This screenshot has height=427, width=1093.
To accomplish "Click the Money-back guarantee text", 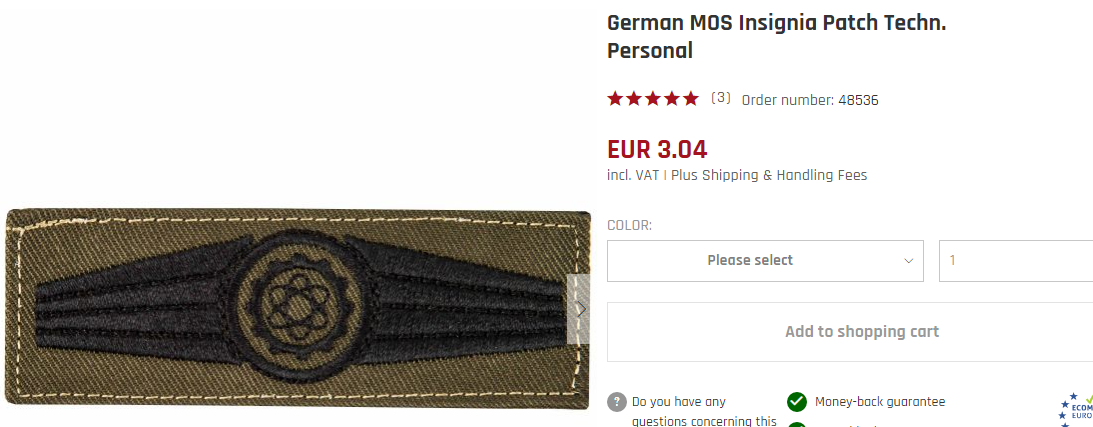I will pos(880,402).
